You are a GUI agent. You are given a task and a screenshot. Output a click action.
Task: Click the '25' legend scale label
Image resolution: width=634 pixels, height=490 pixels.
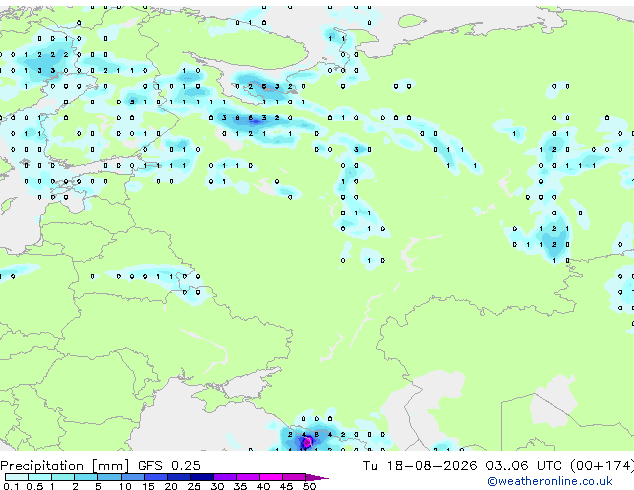click(x=194, y=486)
